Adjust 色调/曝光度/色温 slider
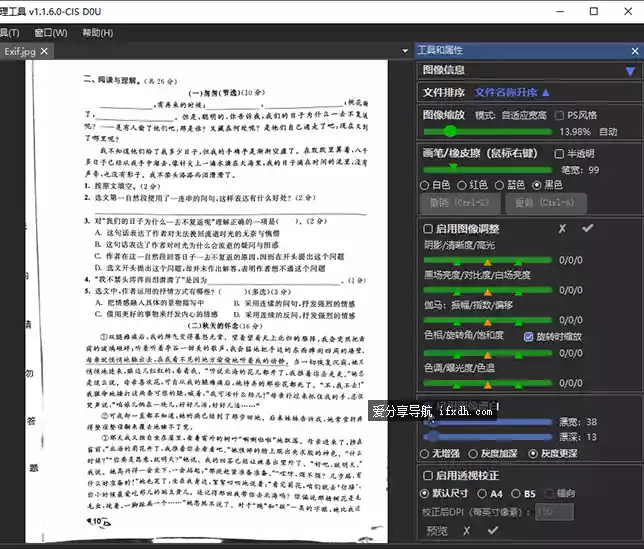The height and width of the screenshot is (549, 644). point(488,384)
